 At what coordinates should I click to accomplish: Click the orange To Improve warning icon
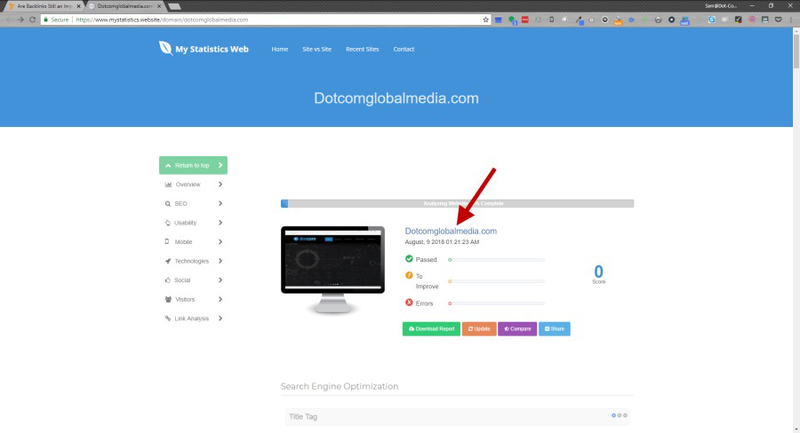tap(408, 276)
